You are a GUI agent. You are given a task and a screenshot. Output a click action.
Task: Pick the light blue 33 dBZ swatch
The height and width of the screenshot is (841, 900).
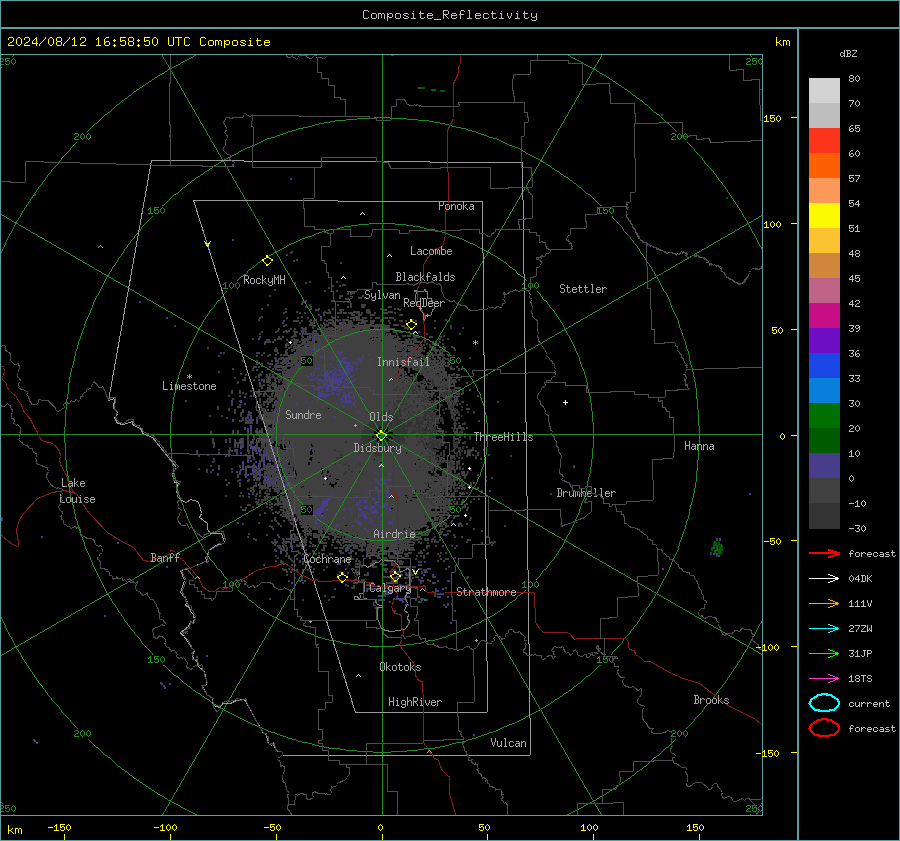click(824, 390)
